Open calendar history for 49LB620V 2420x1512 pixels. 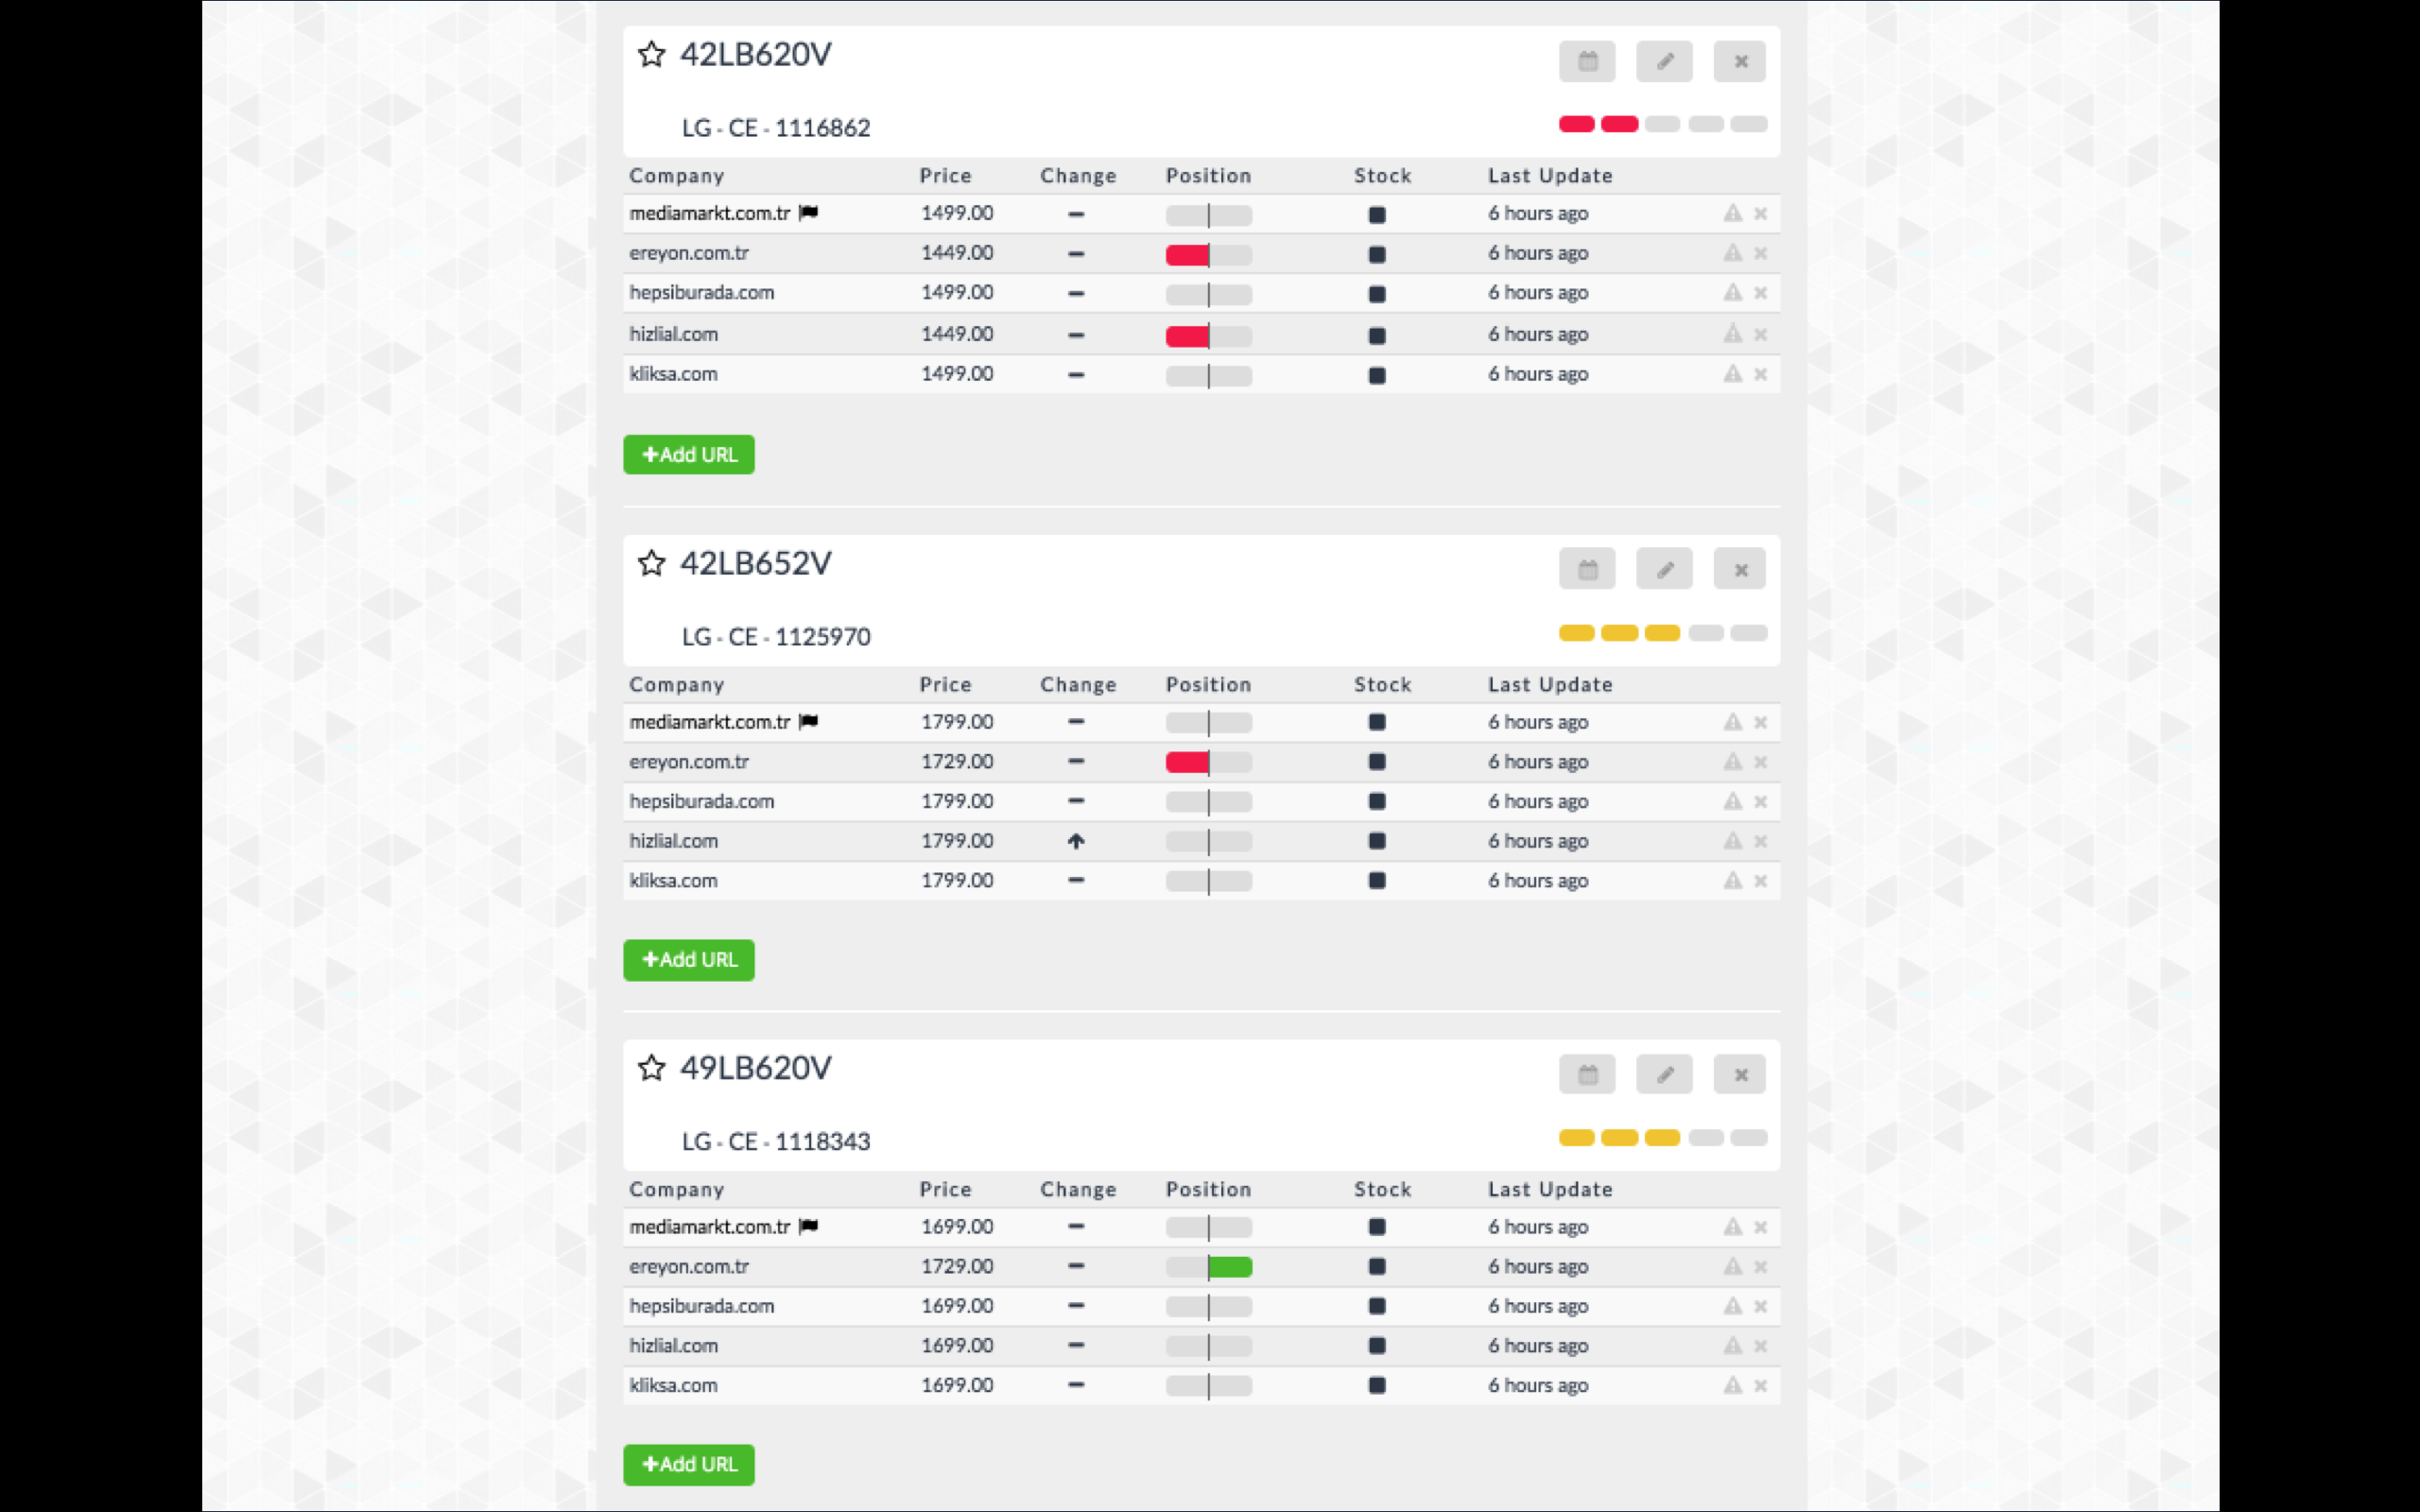(x=1587, y=1075)
